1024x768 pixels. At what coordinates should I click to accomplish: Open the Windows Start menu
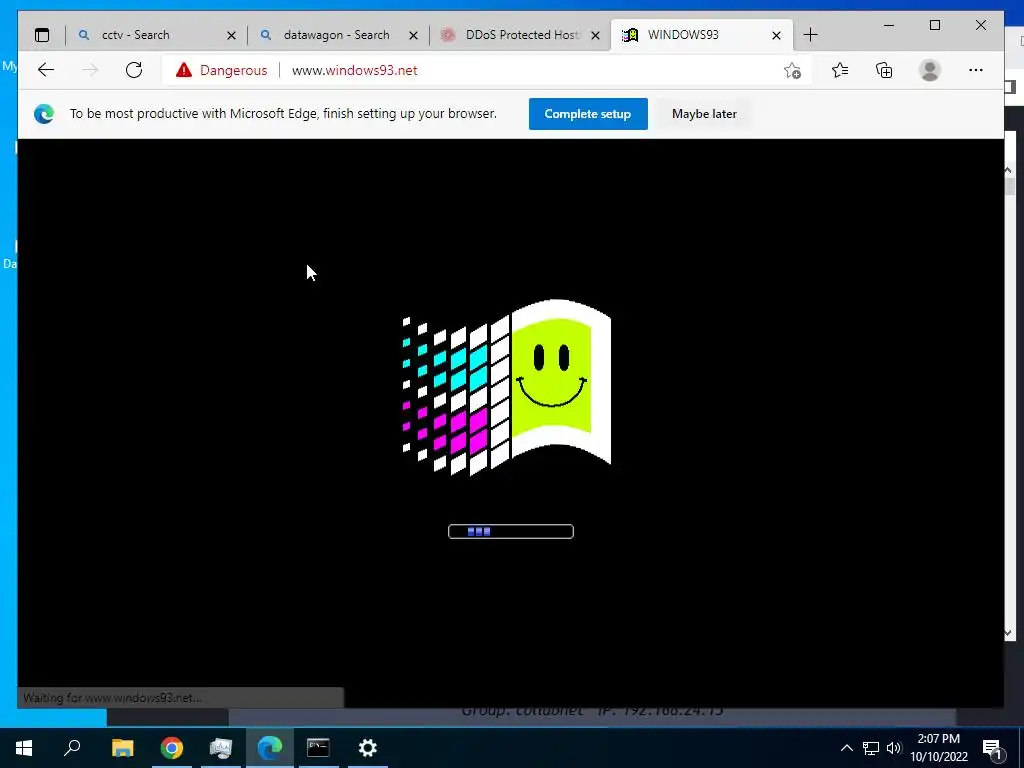pos(24,748)
